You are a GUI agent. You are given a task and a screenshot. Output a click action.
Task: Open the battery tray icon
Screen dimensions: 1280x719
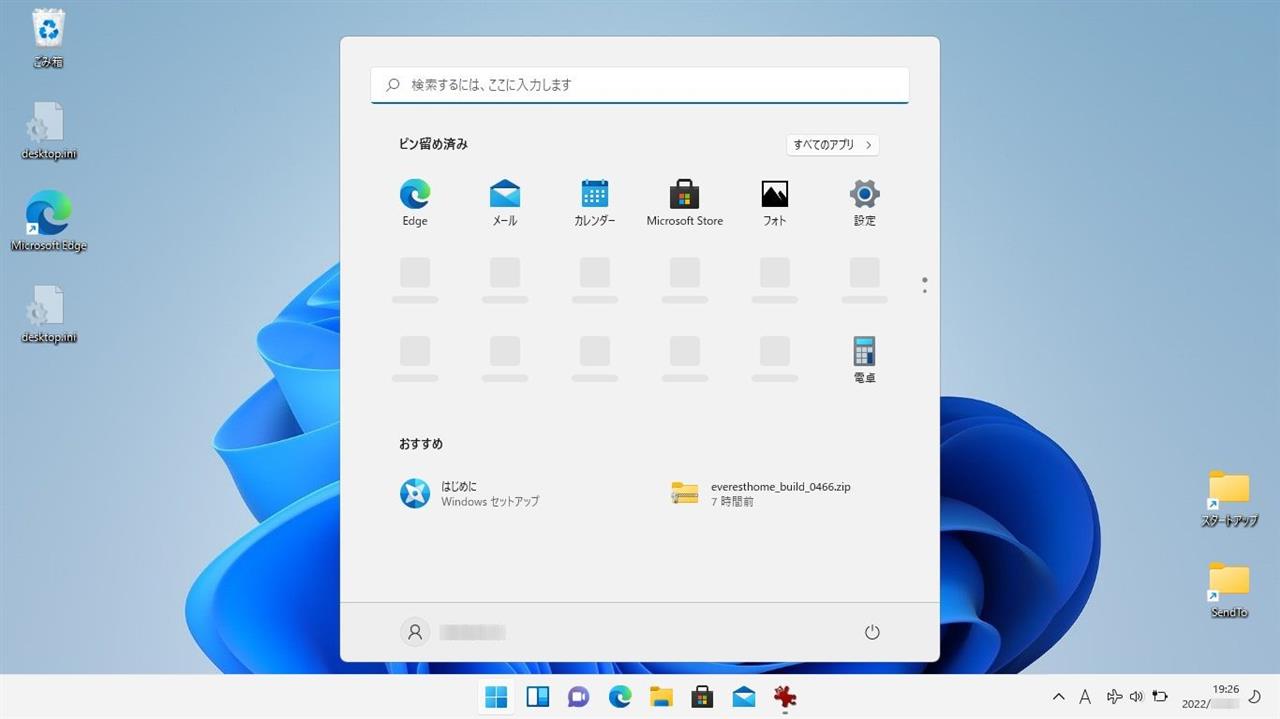tap(1160, 696)
